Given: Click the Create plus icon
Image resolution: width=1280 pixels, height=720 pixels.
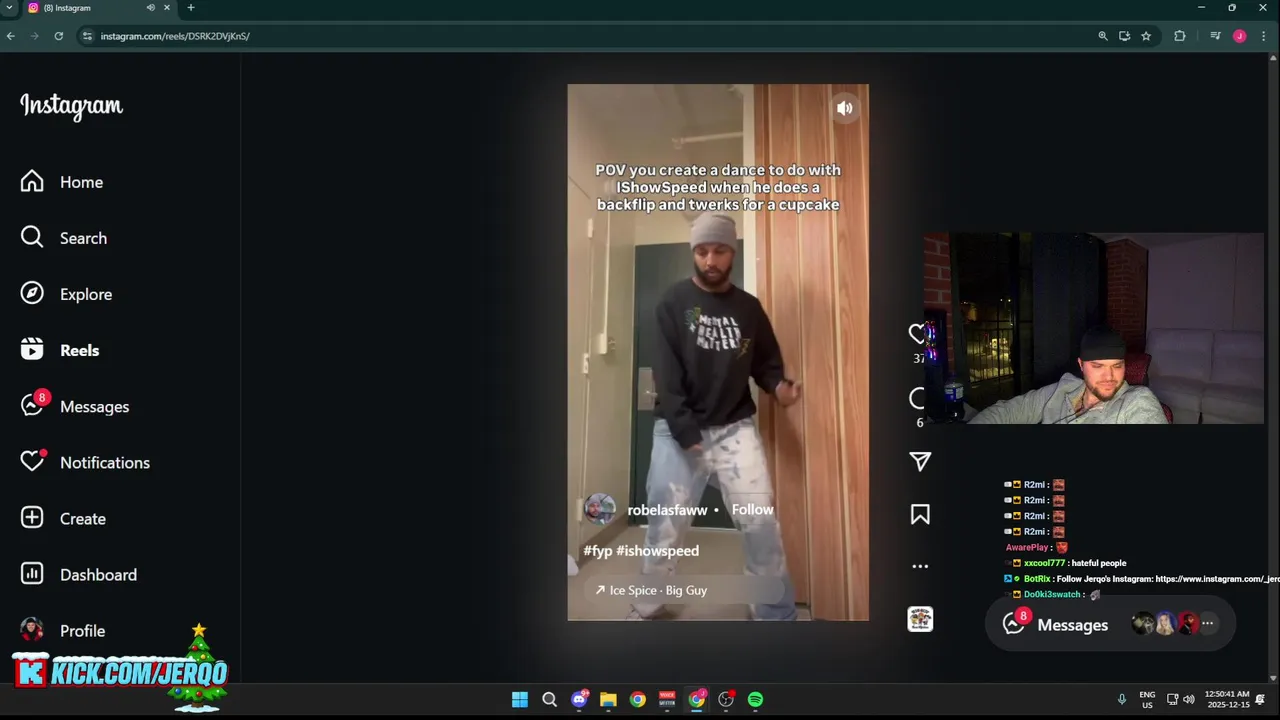Looking at the screenshot, I should tap(32, 517).
